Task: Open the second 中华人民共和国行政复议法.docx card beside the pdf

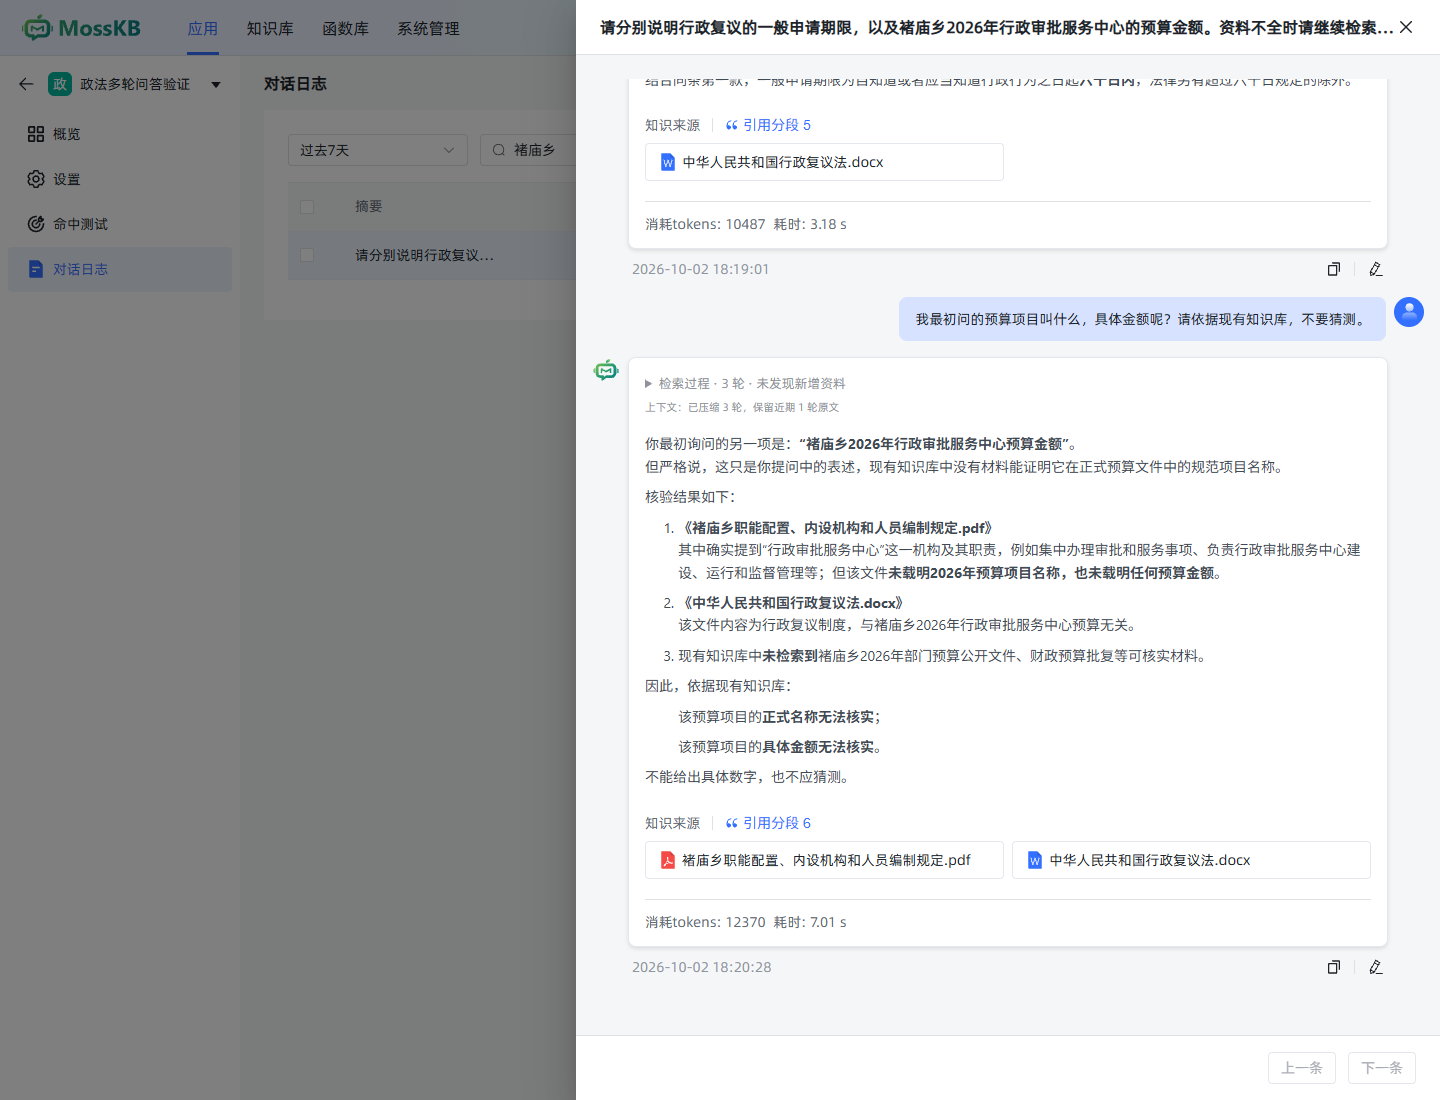Action: point(1191,860)
